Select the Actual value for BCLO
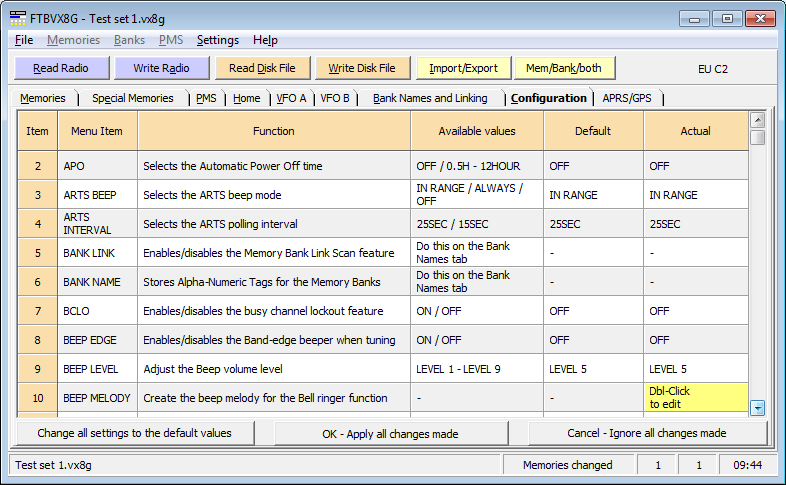This screenshot has height=485, width=786. 696,311
